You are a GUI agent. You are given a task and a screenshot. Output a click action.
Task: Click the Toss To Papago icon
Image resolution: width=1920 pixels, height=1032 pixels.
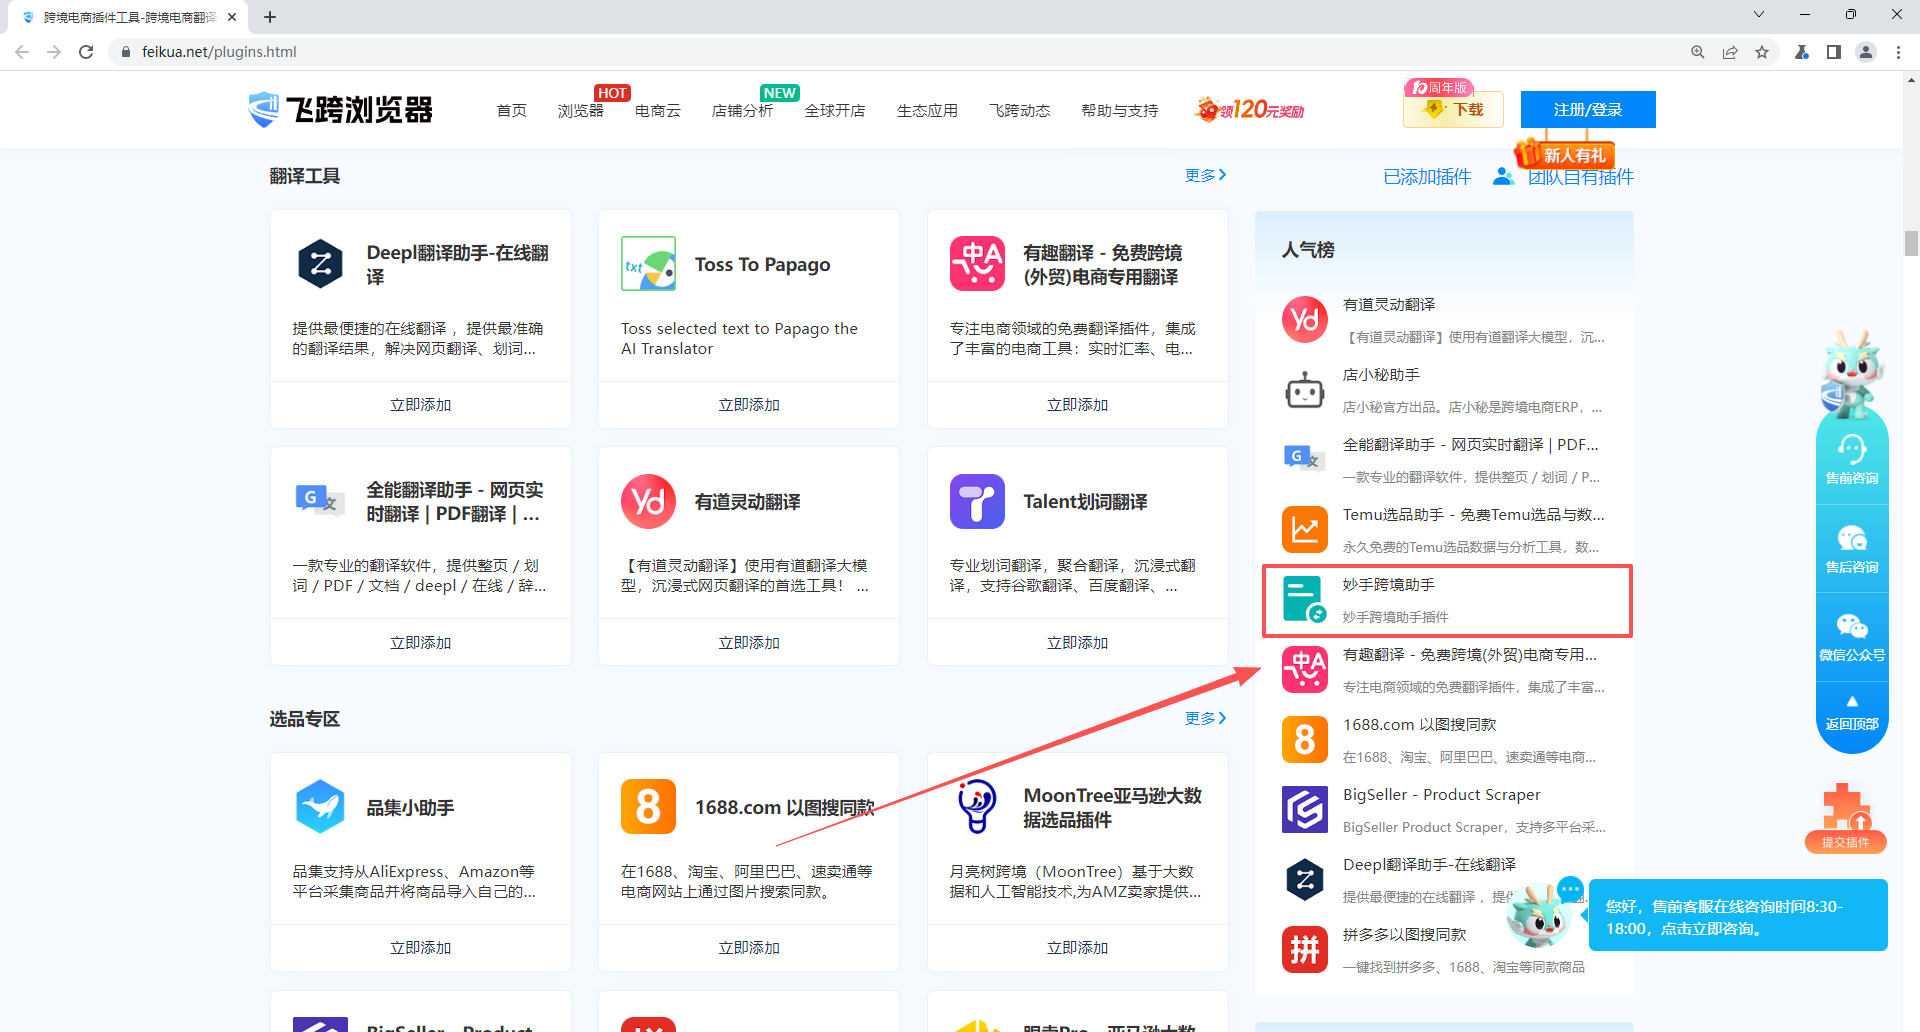648,264
